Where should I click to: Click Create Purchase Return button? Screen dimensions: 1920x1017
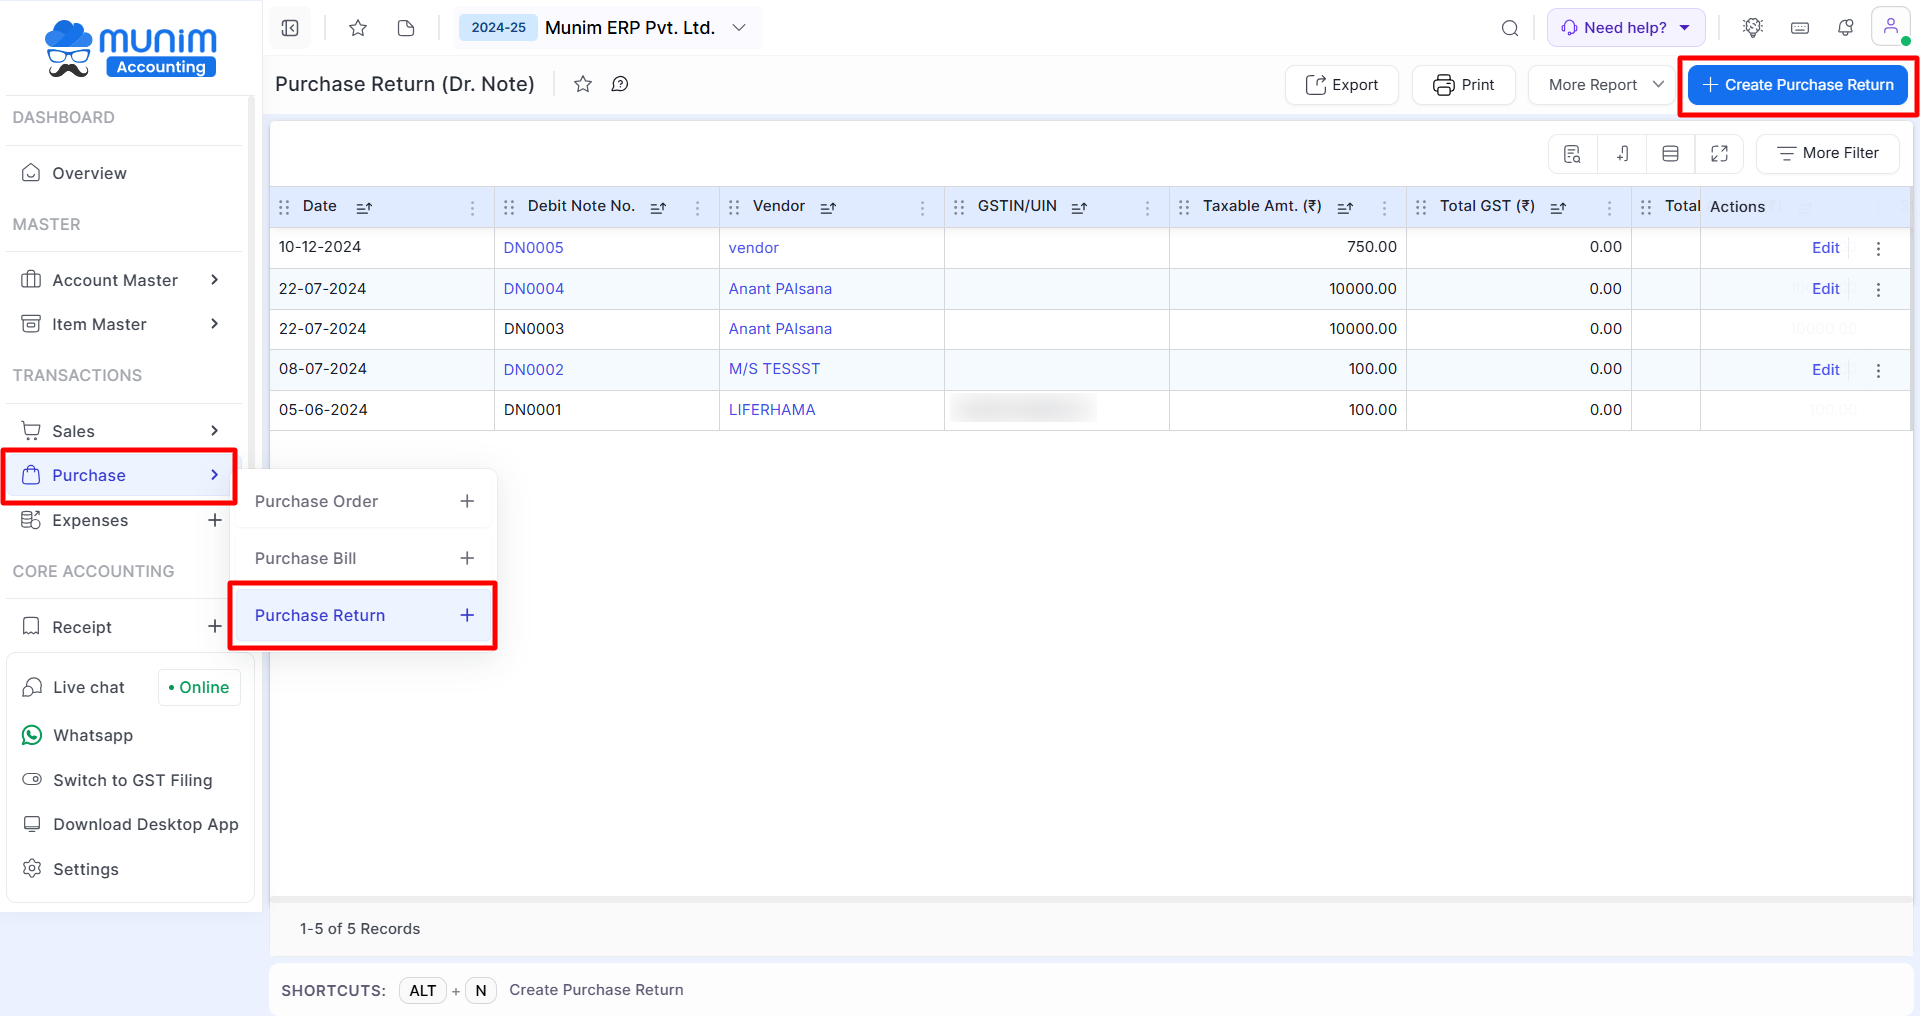[1798, 85]
